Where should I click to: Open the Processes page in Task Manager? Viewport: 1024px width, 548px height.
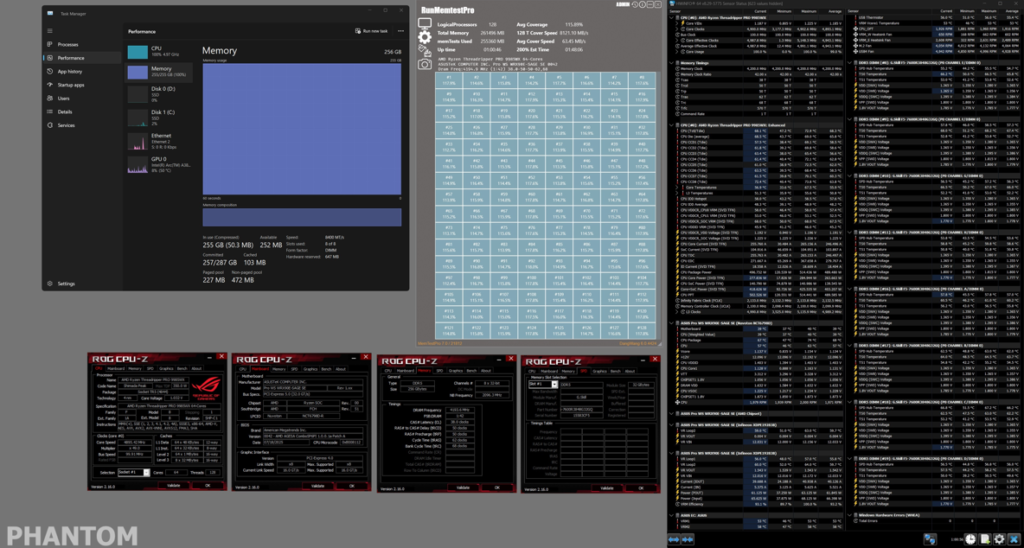click(x=68, y=45)
